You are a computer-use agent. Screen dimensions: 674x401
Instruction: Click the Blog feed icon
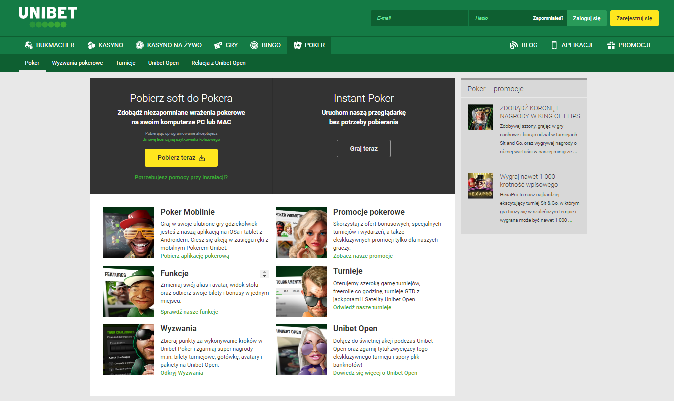(x=513, y=45)
